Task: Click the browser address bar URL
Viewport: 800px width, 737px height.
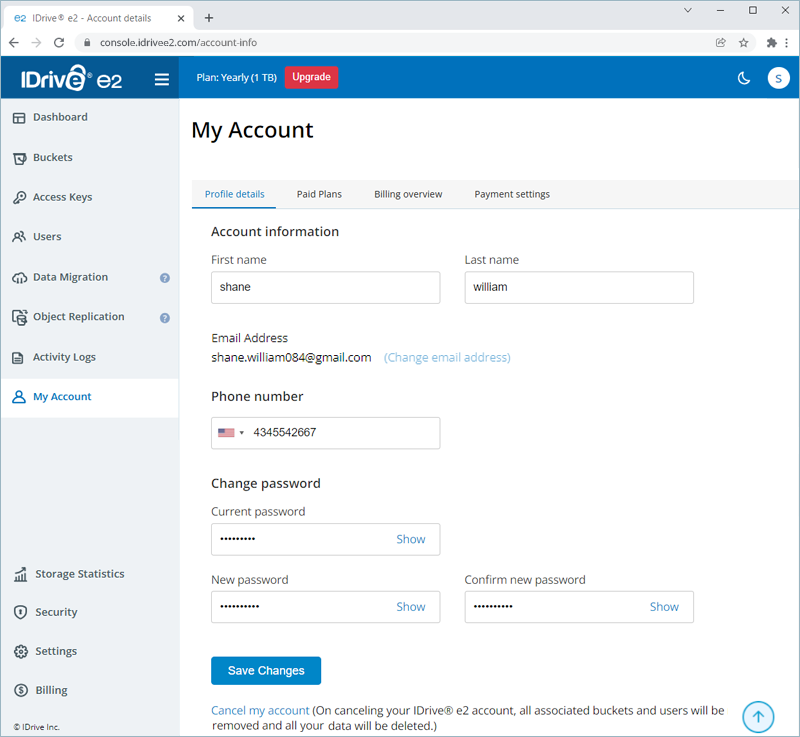Action: [x=178, y=43]
